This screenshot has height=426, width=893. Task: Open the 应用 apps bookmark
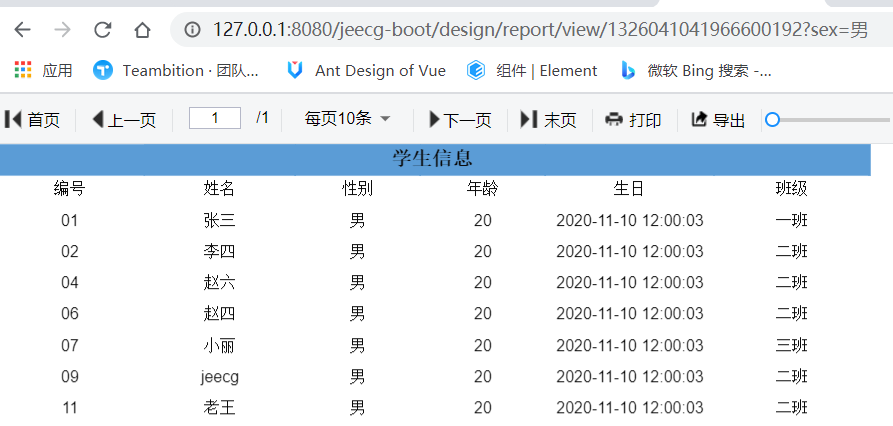pyautogui.click(x=43, y=71)
